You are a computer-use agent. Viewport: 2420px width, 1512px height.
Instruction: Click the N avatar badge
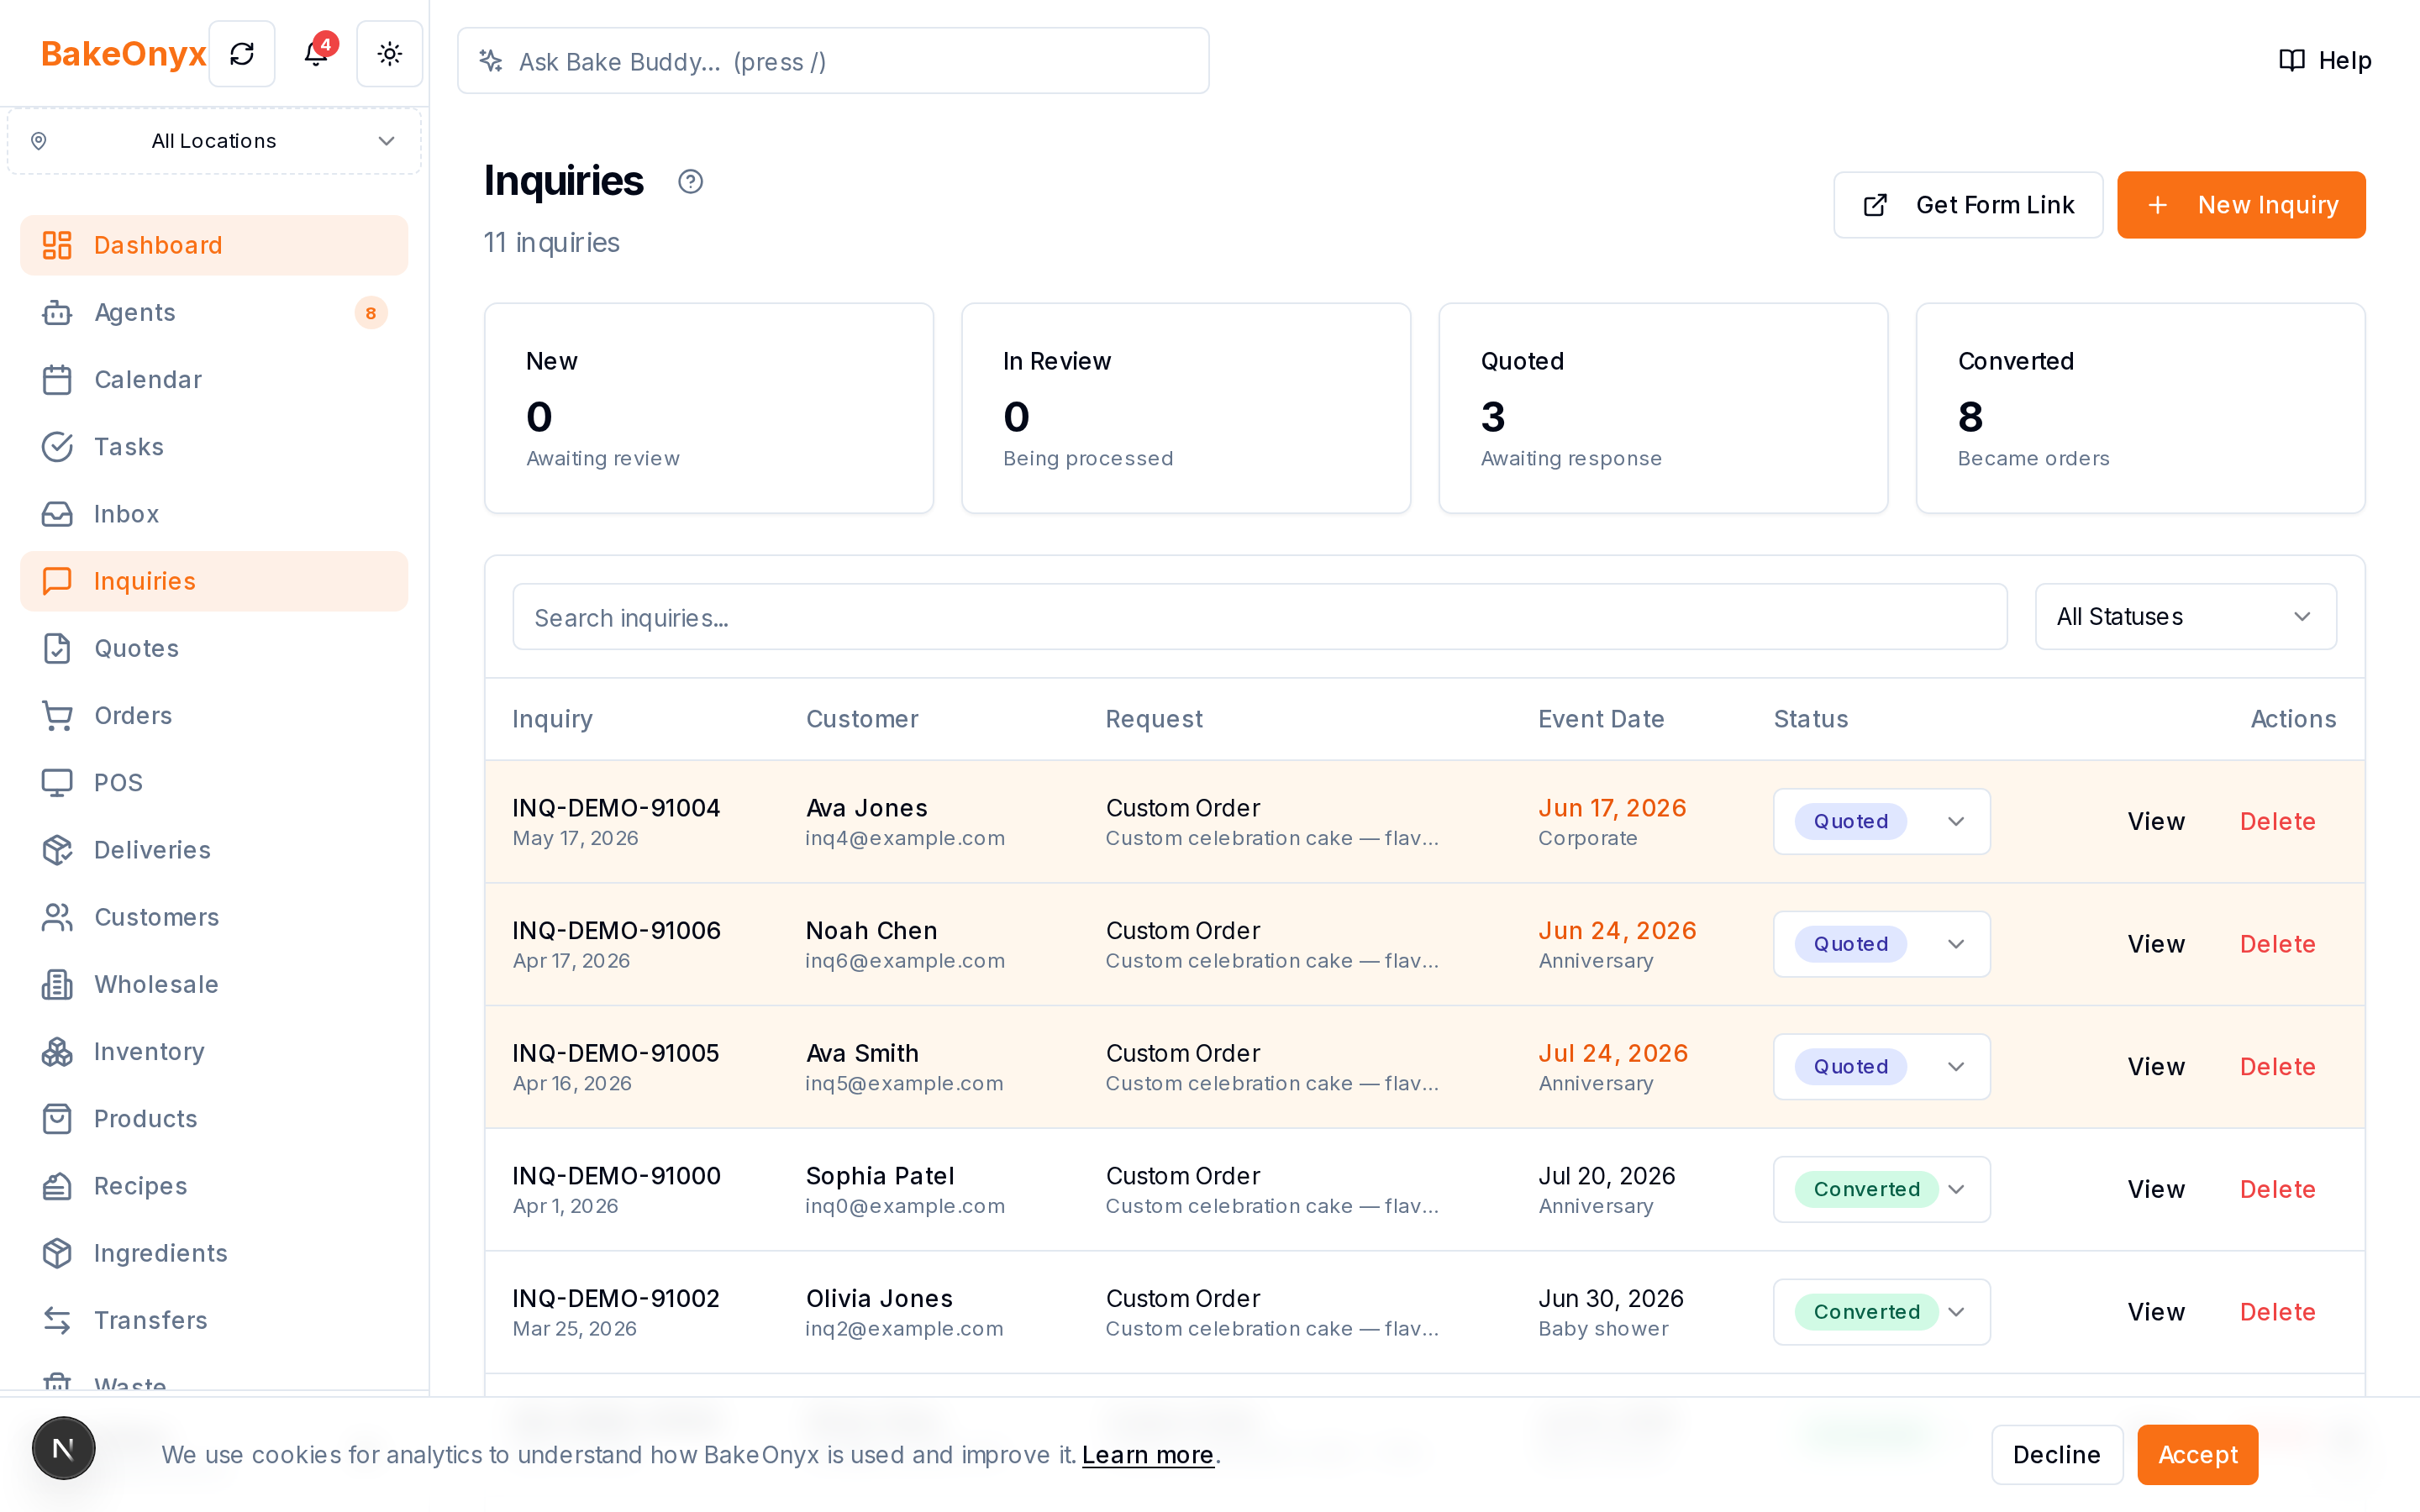coord(63,1447)
